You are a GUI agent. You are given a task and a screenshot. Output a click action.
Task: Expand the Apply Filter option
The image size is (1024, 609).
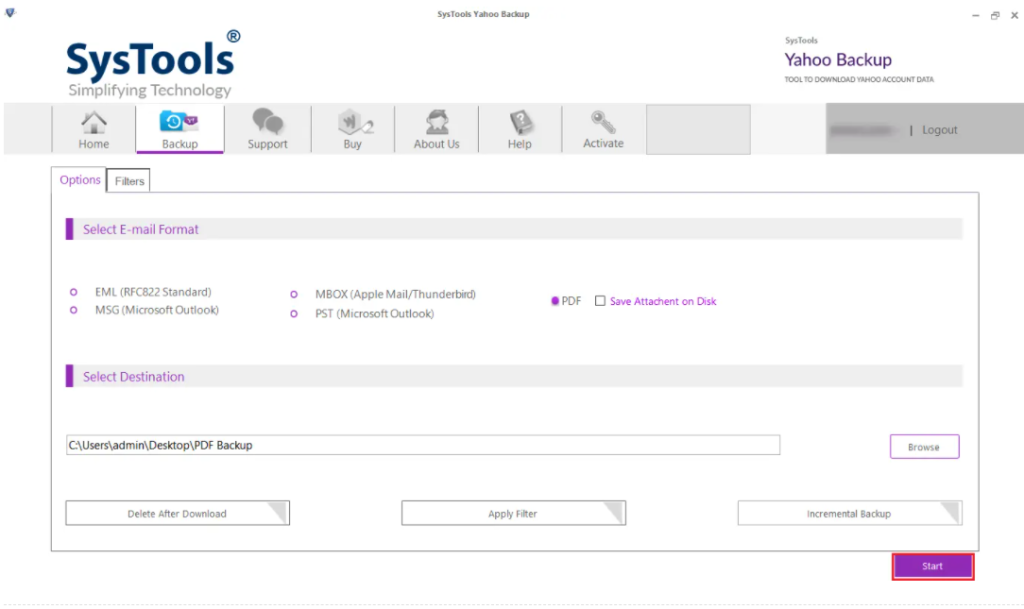(513, 513)
